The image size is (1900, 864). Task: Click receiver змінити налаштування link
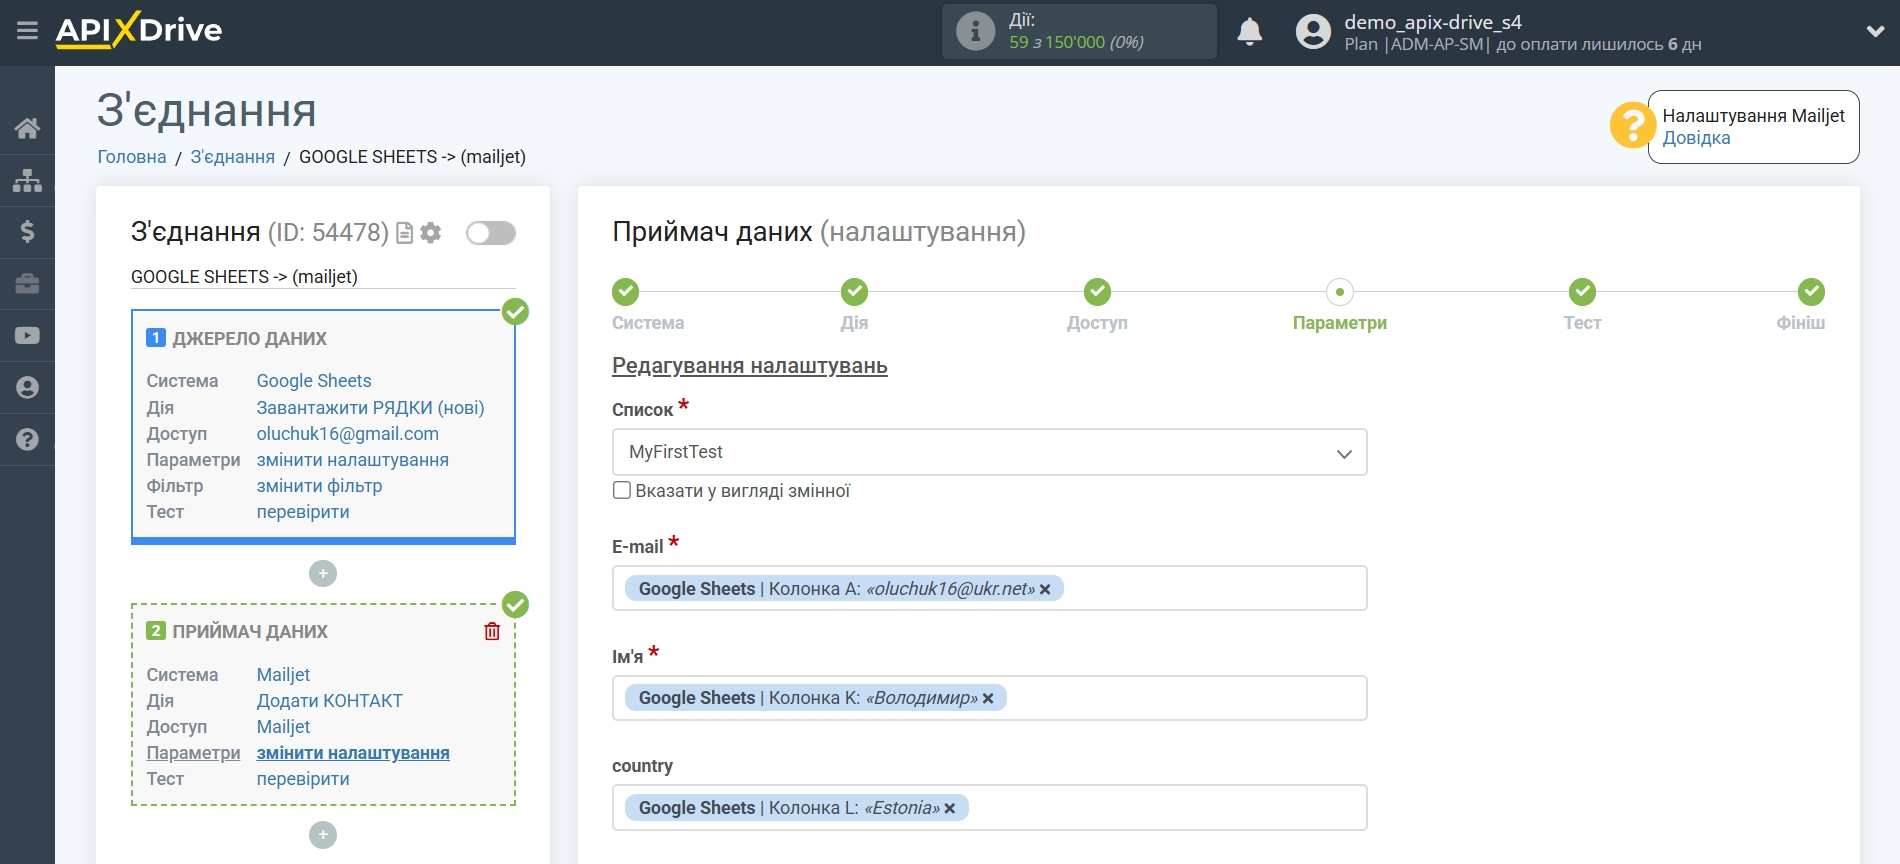point(353,753)
